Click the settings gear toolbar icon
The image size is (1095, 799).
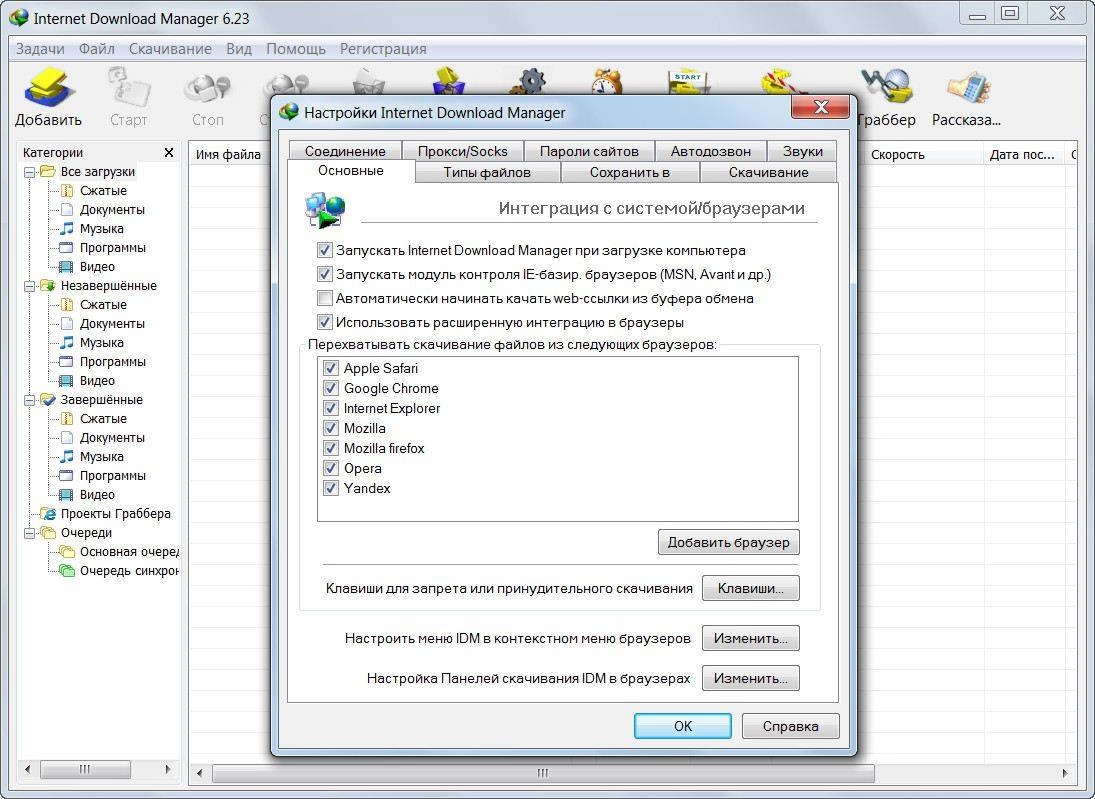pos(529,81)
